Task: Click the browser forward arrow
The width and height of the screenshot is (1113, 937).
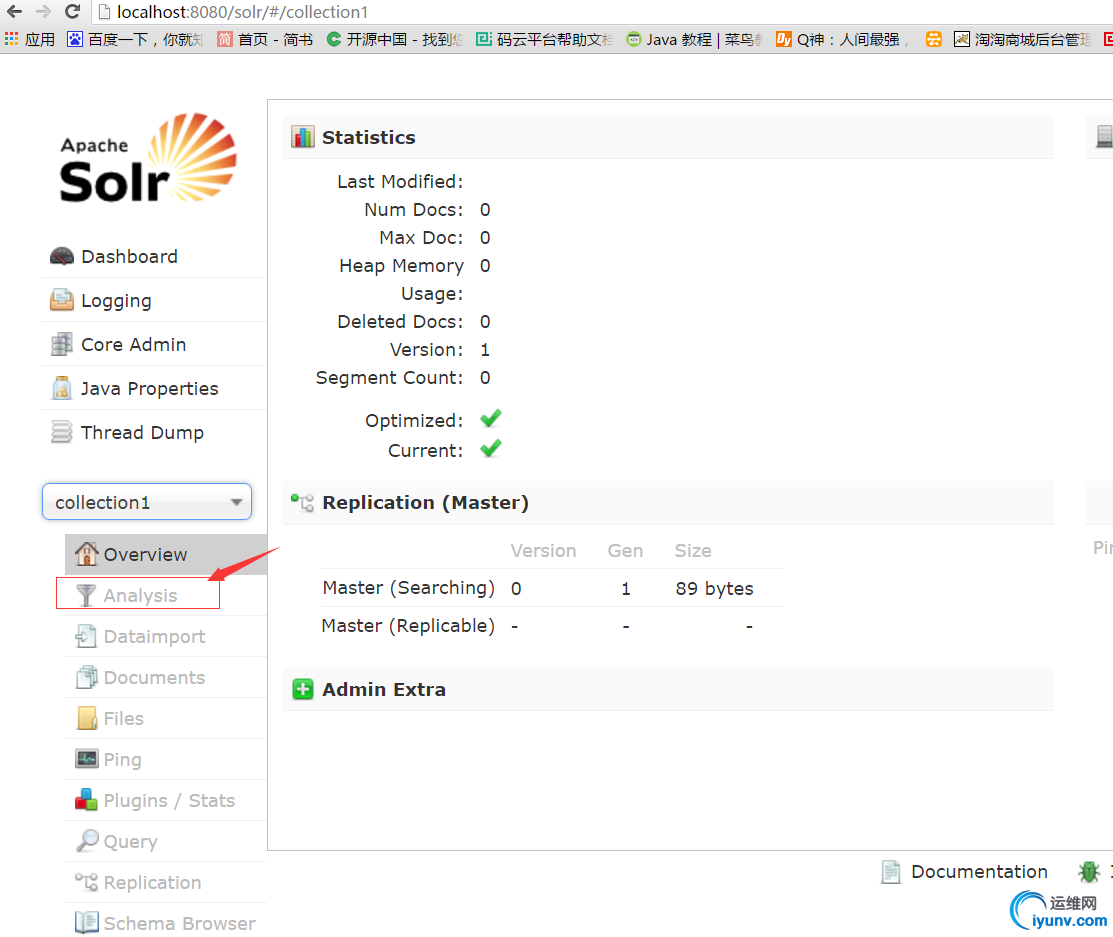Action: tap(43, 11)
